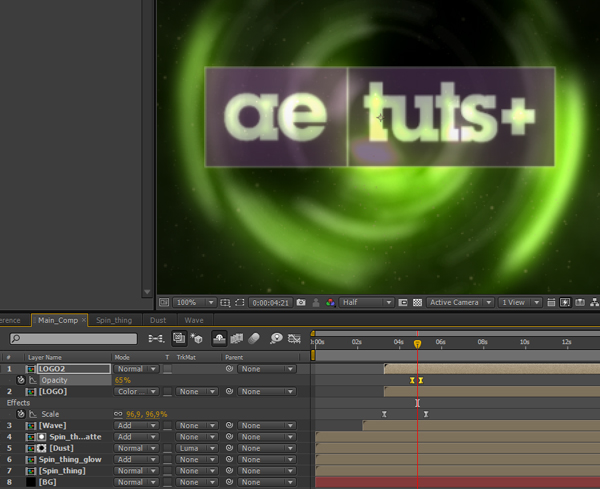Select the LOGO2 layer name
Viewport: 600px width, 489px height.
point(74,369)
